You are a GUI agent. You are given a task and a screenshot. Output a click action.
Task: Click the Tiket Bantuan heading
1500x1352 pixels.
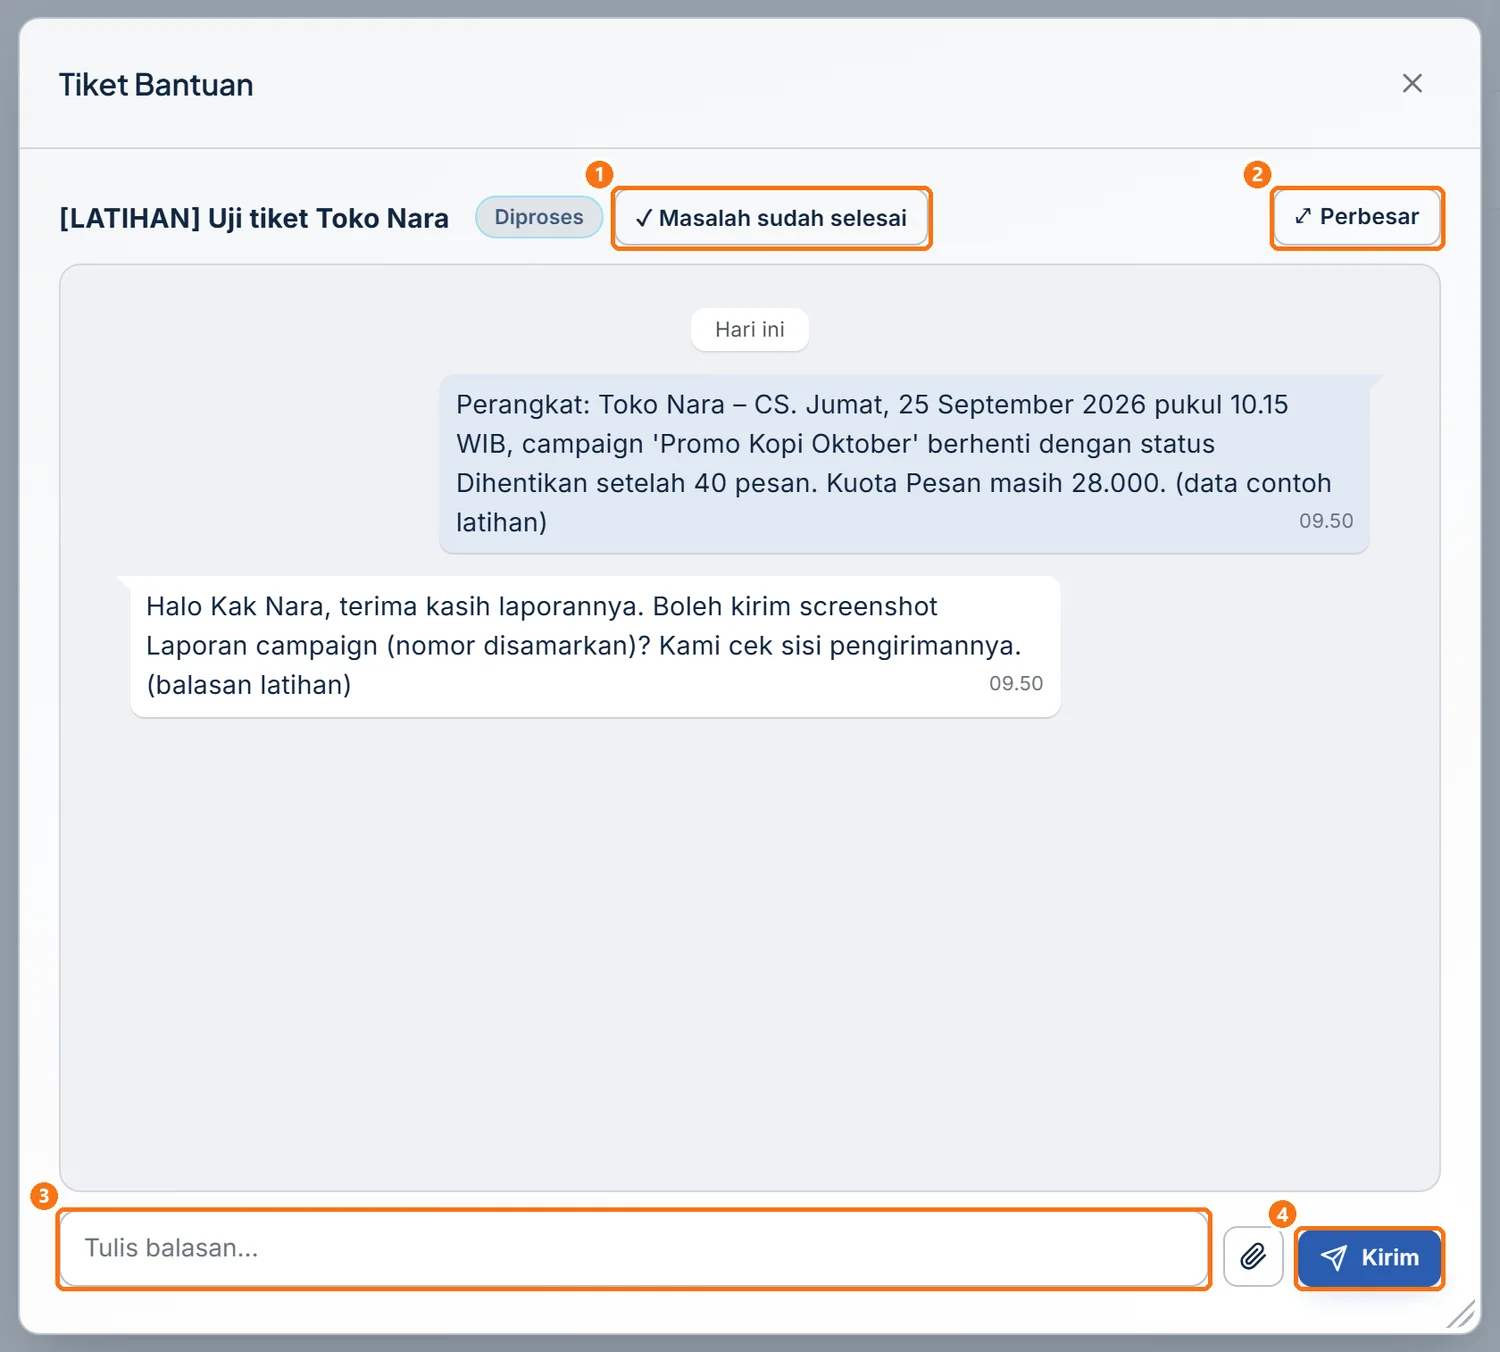click(156, 85)
